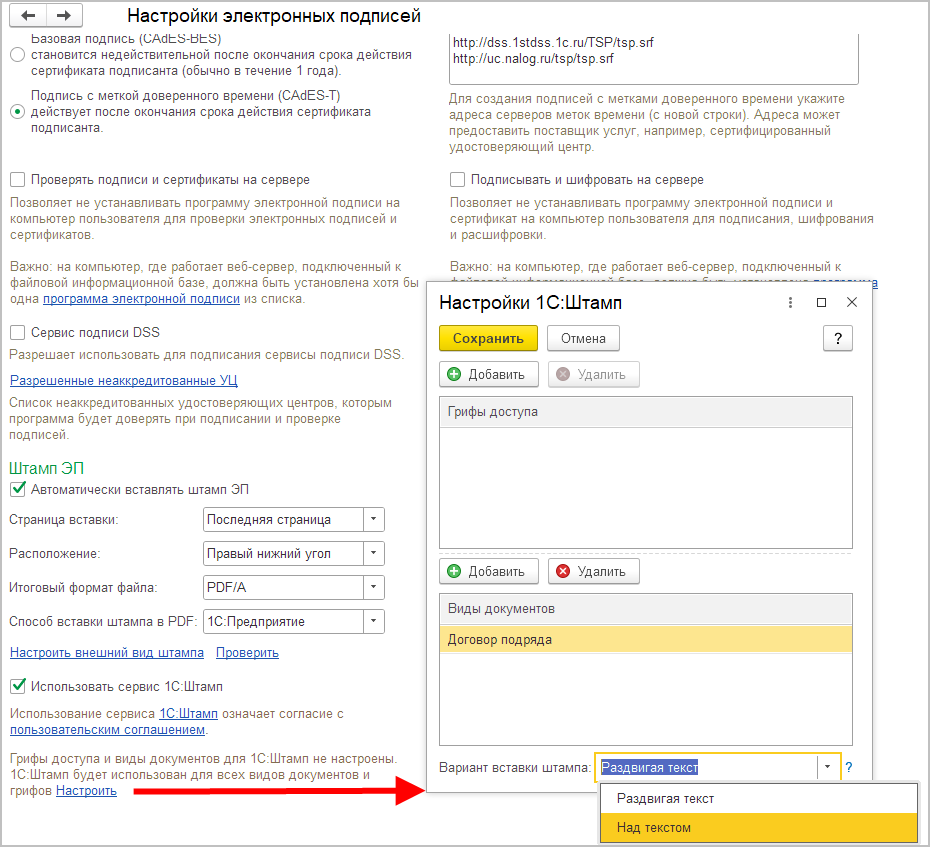Open the Страница вставки dropdown
The width and height of the screenshot is (930, 847).
[x=374, y=520]
